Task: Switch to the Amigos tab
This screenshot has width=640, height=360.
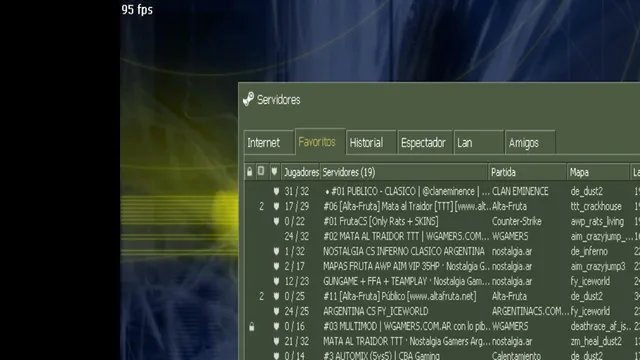Action: coord(530,142)
